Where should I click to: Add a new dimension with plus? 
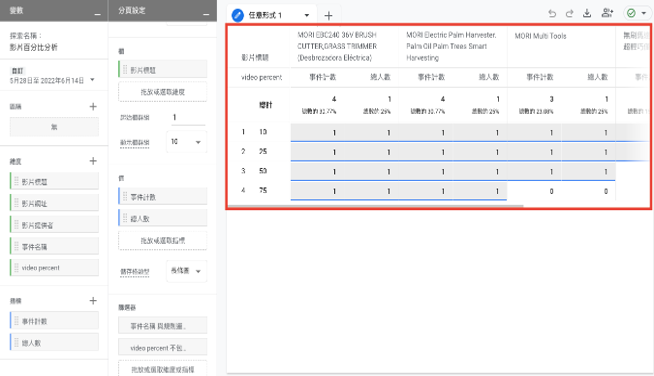[x=93, y=161]
